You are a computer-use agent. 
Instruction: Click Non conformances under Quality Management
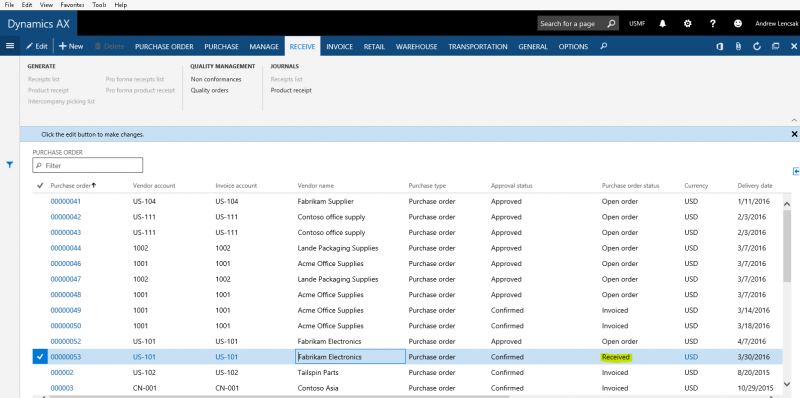[216, 79]
